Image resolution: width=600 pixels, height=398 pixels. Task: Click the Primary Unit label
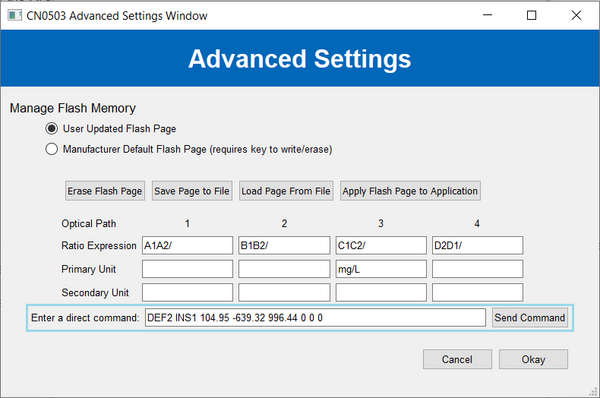(x=88, y=269)
